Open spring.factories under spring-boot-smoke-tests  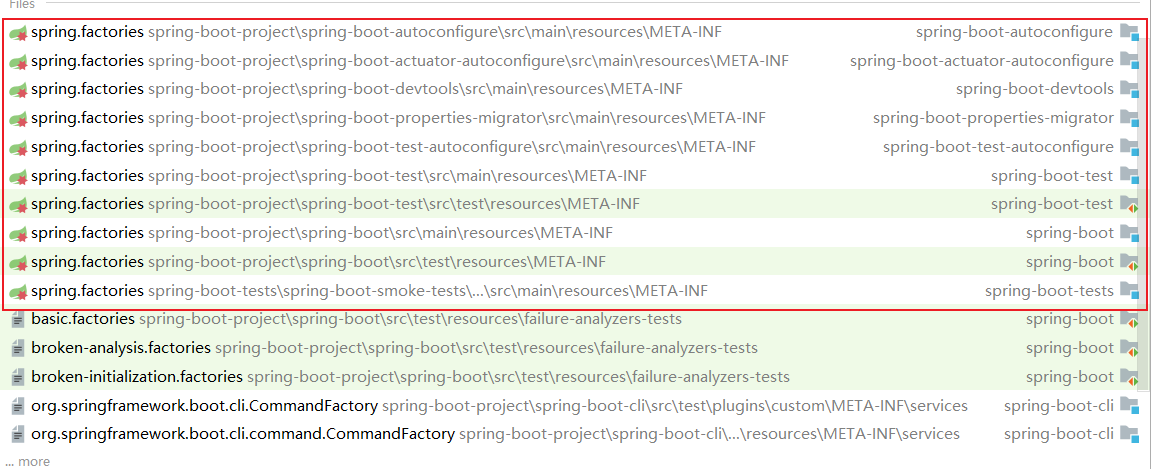tap(87, 291)
